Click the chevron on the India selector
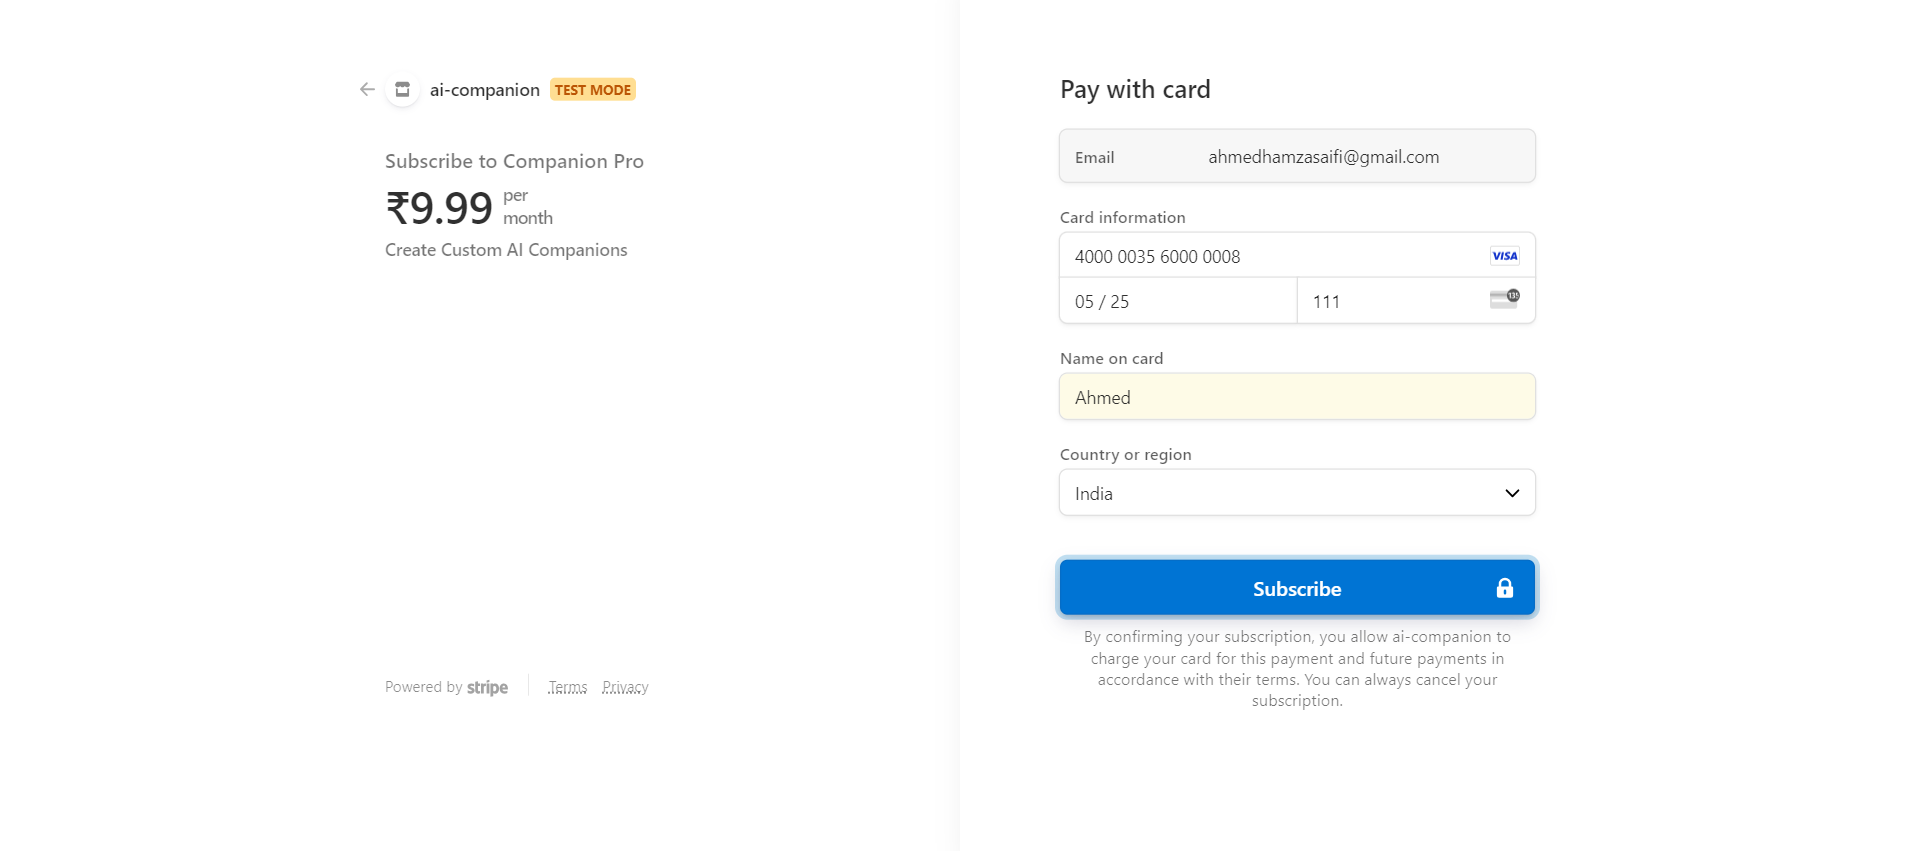Viewport: 1918px width, 851px height. click(1511, 492)
